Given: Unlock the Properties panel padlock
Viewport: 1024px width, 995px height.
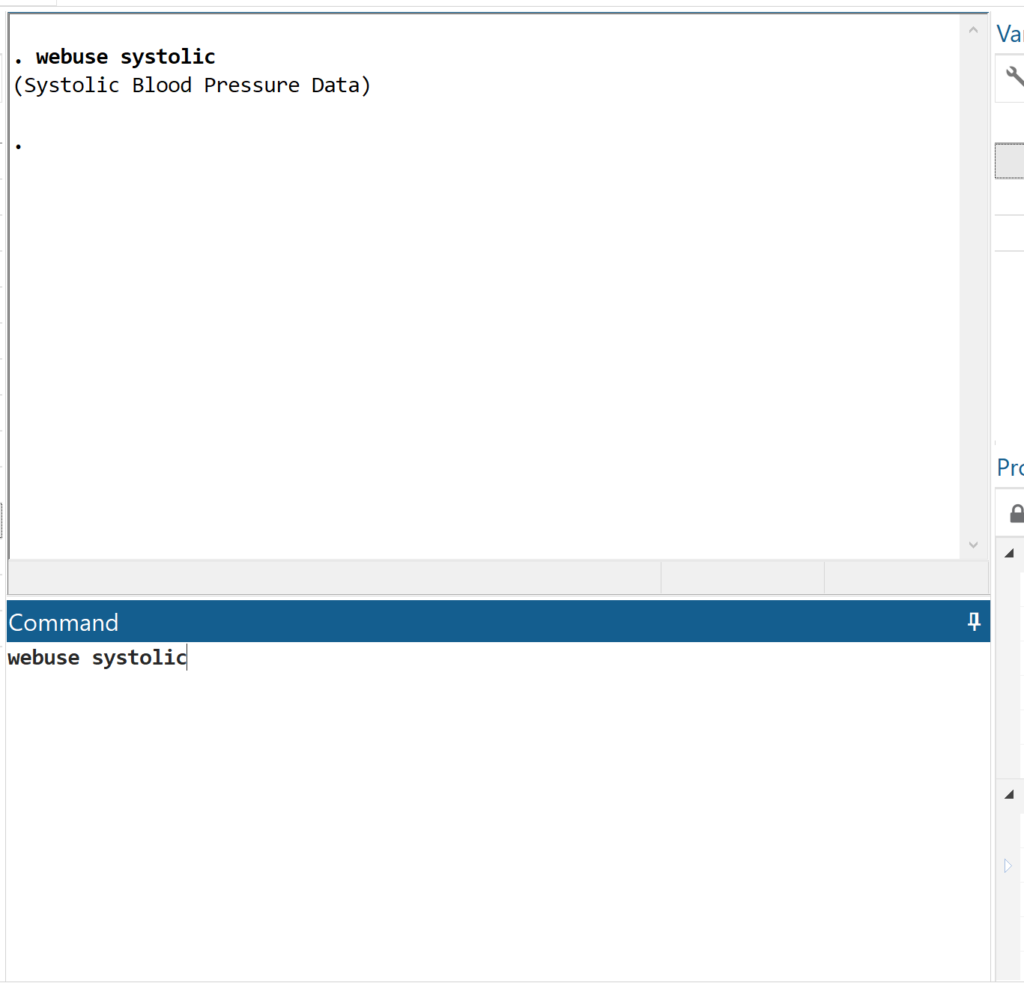Looking at the screenshot, I should click(1016, 512).
